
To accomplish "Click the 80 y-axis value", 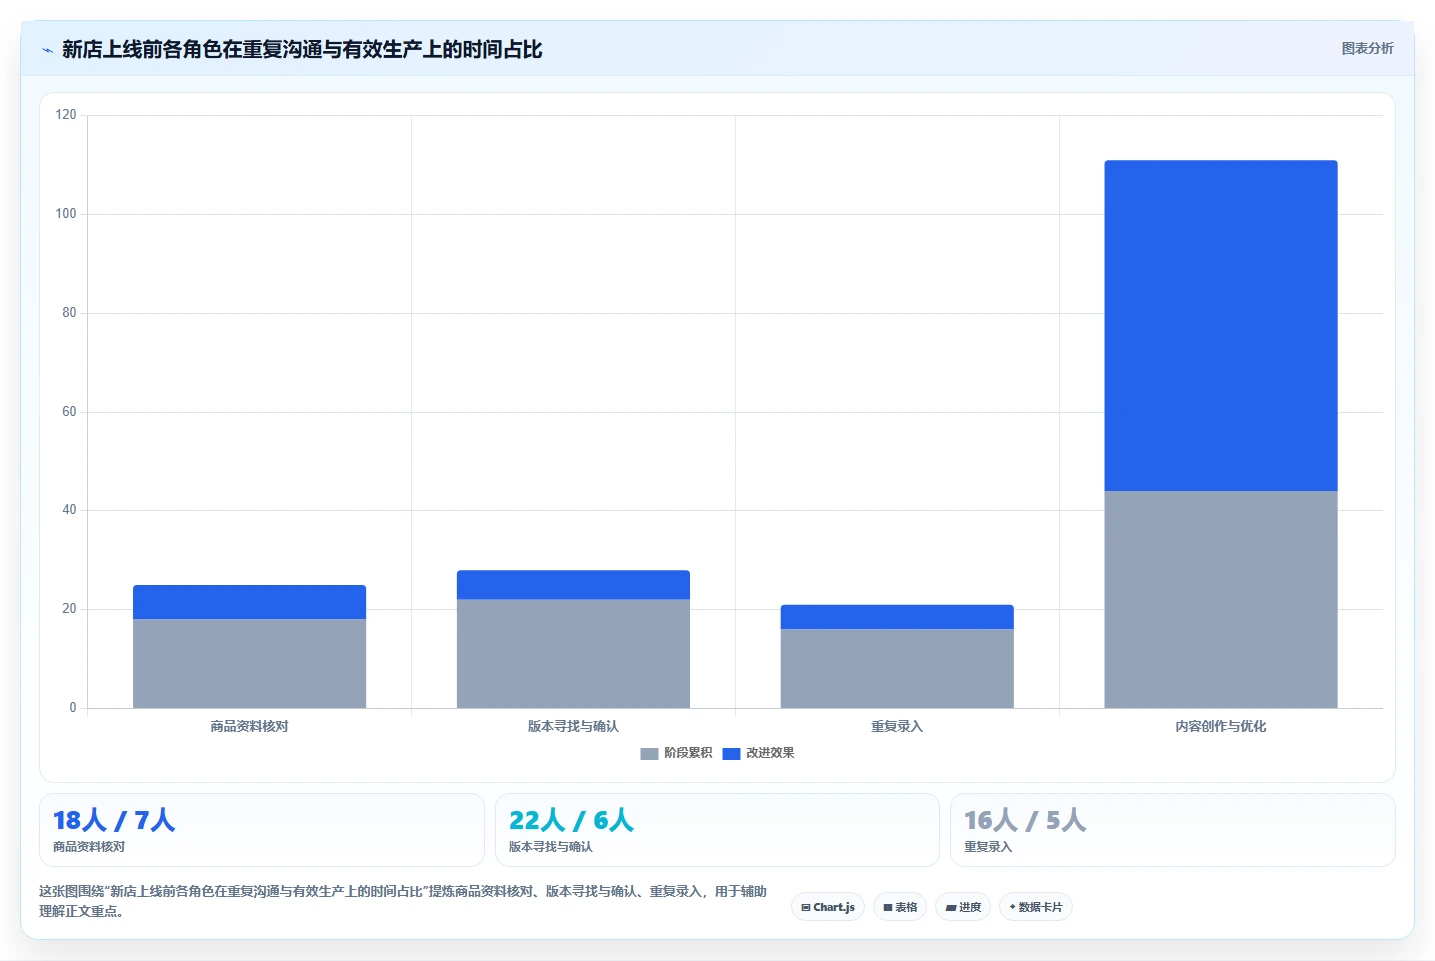I will (x=69, y=313).
